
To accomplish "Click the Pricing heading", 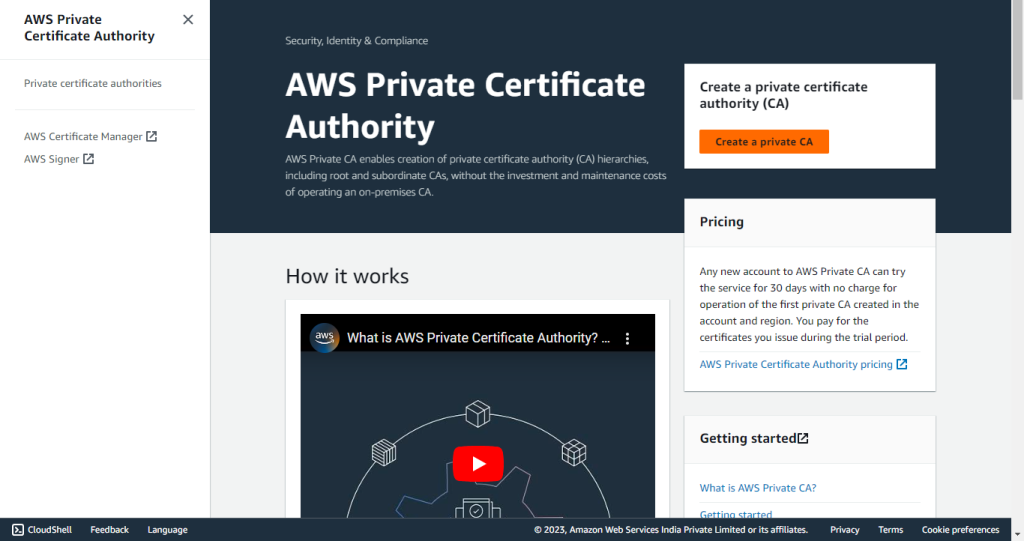I will (x=722, y=222).
